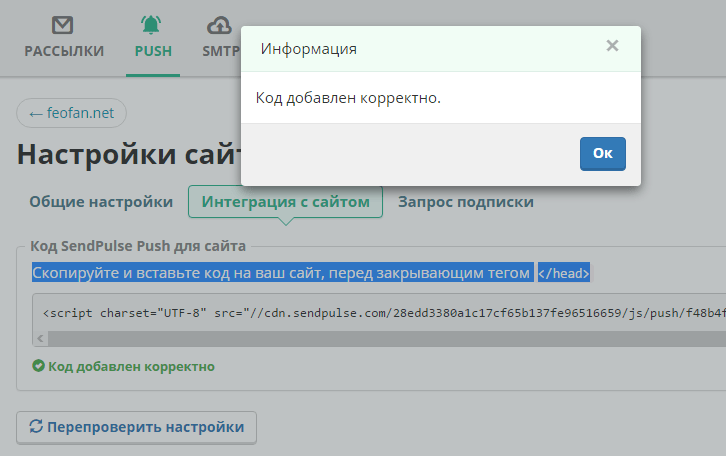The width and height of the screenshot is (726, 456).
Task: Go back to feofan.net site link
Action: coord(71,113)
